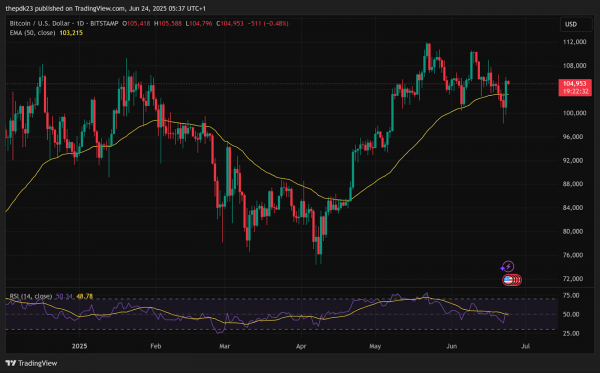
Task: Click the TradingView logo in the footer
Action: (31, 363)
